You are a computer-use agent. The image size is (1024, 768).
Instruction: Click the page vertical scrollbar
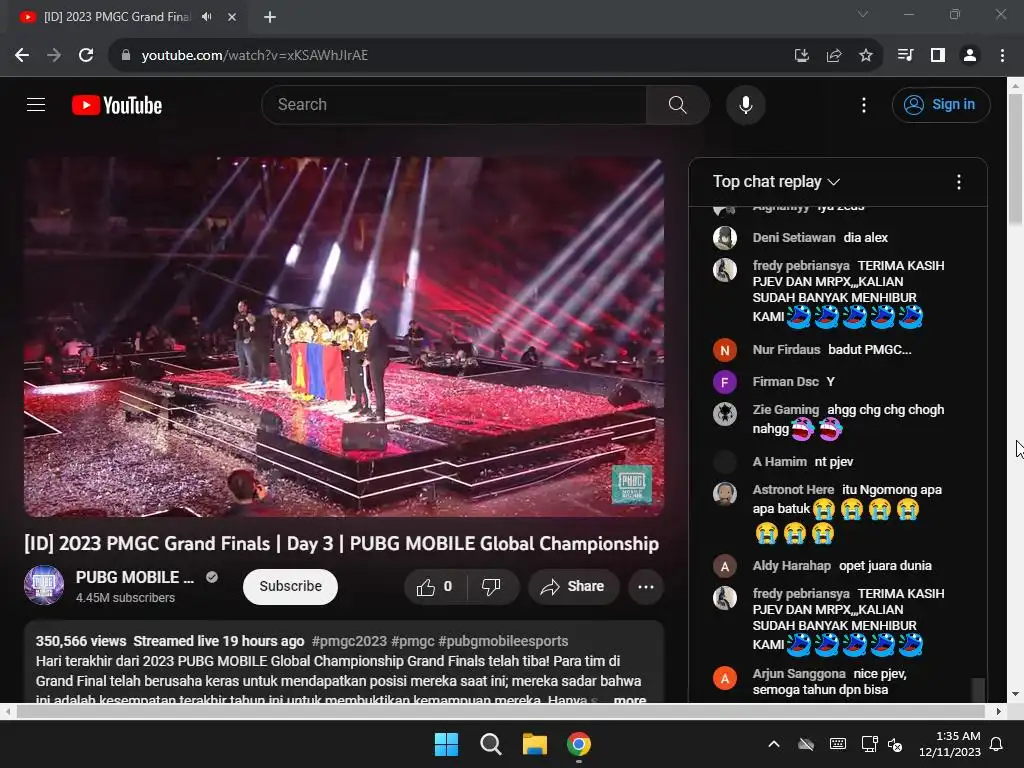click(1016, 159)
